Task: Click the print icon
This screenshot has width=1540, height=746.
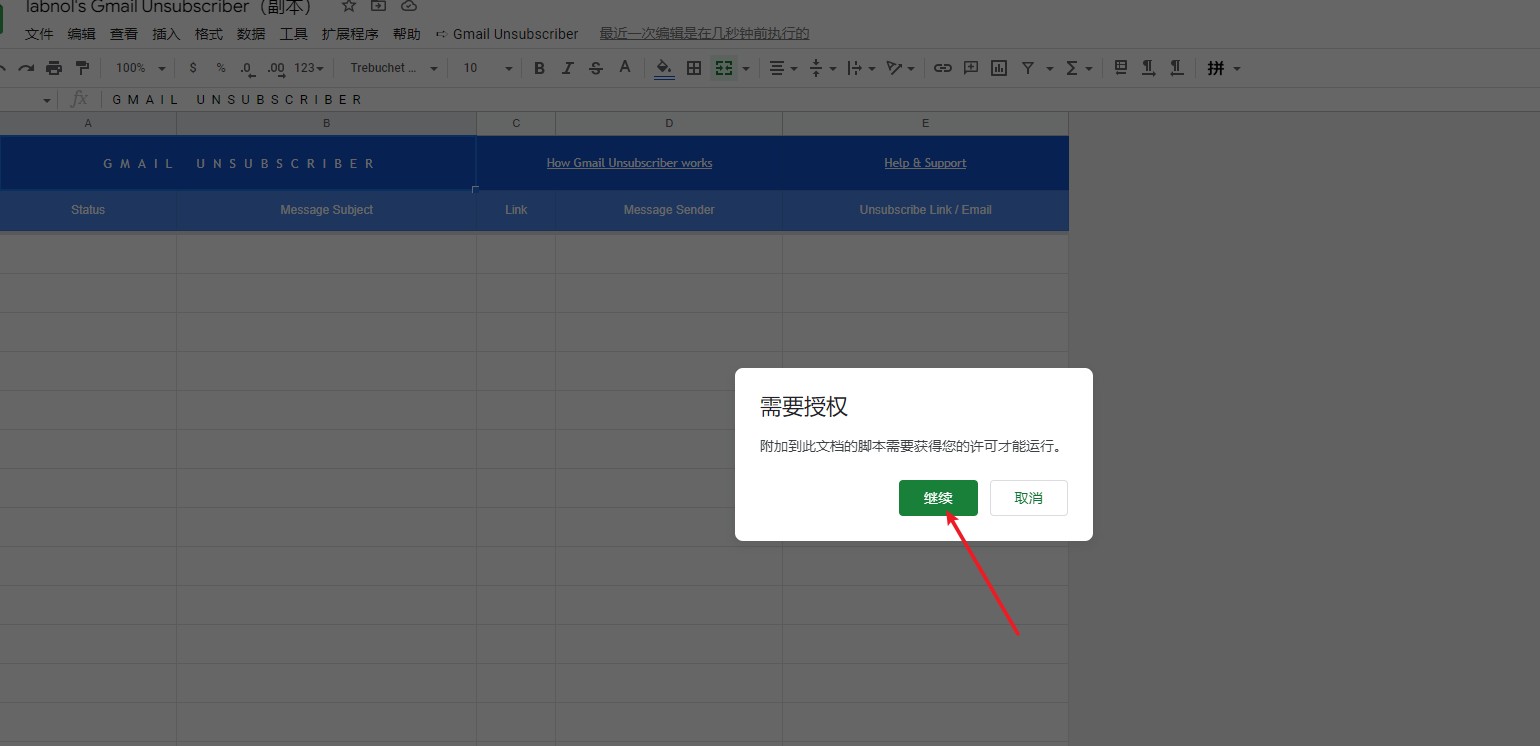Action: click(x=54, y=68)
